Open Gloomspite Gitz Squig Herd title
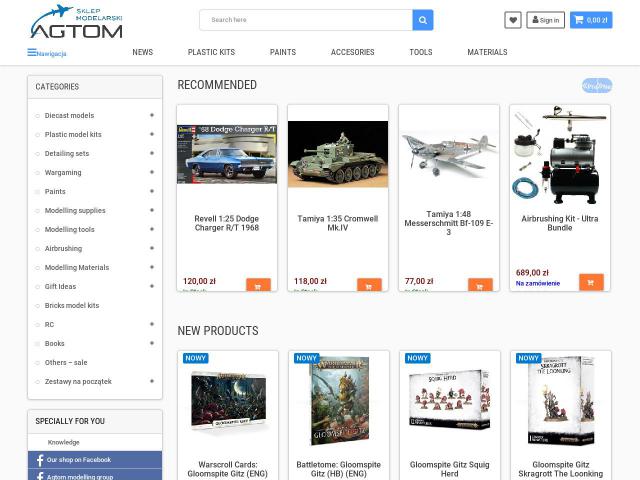Screen dimensions: 640x480 point(450,469)
